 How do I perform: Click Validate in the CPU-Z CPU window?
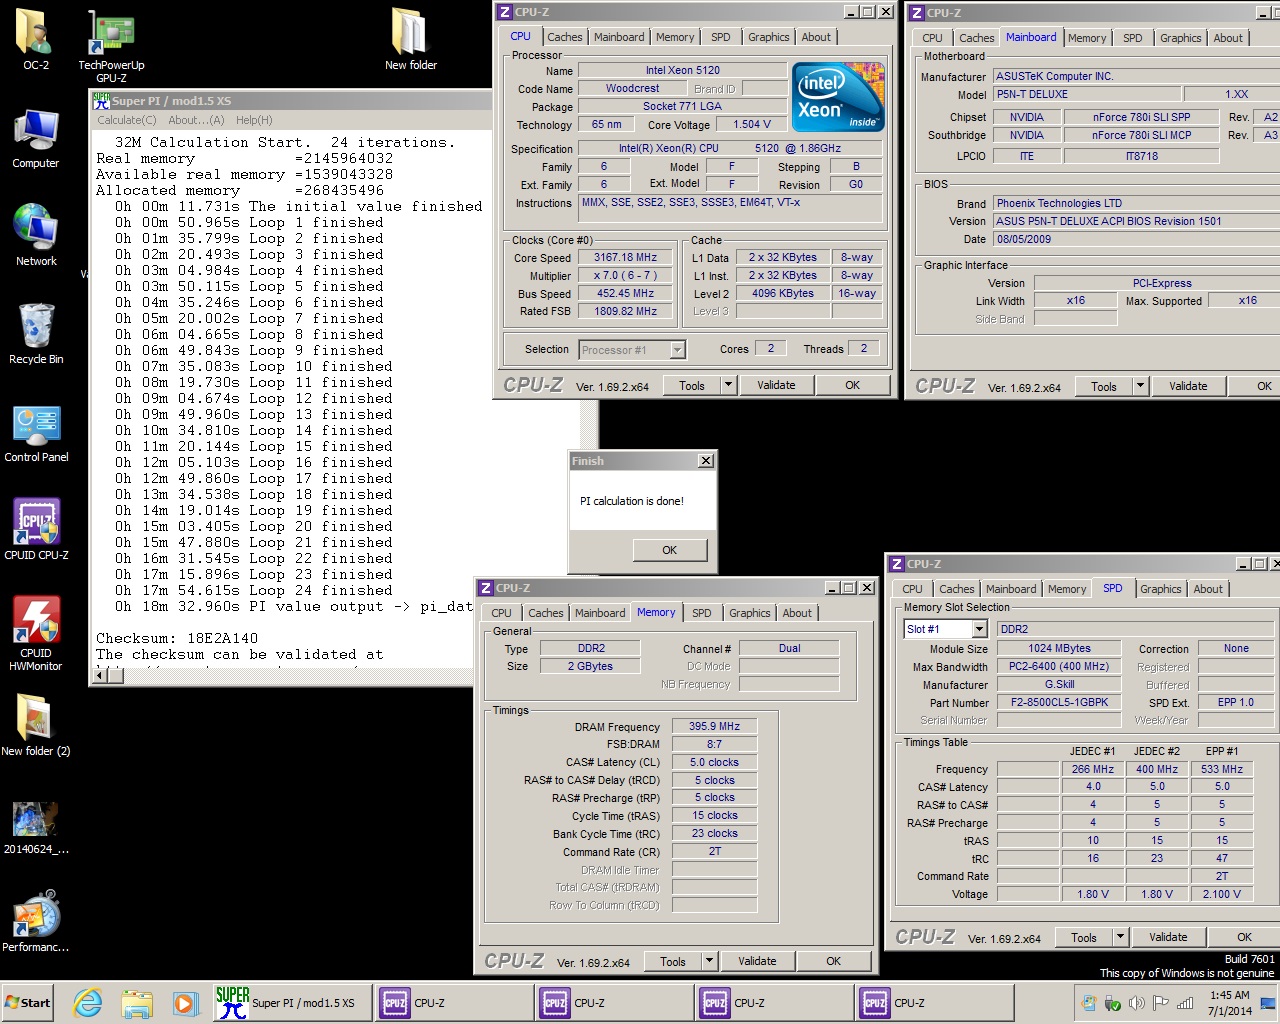pyautogui.click(x=776, y=385)
